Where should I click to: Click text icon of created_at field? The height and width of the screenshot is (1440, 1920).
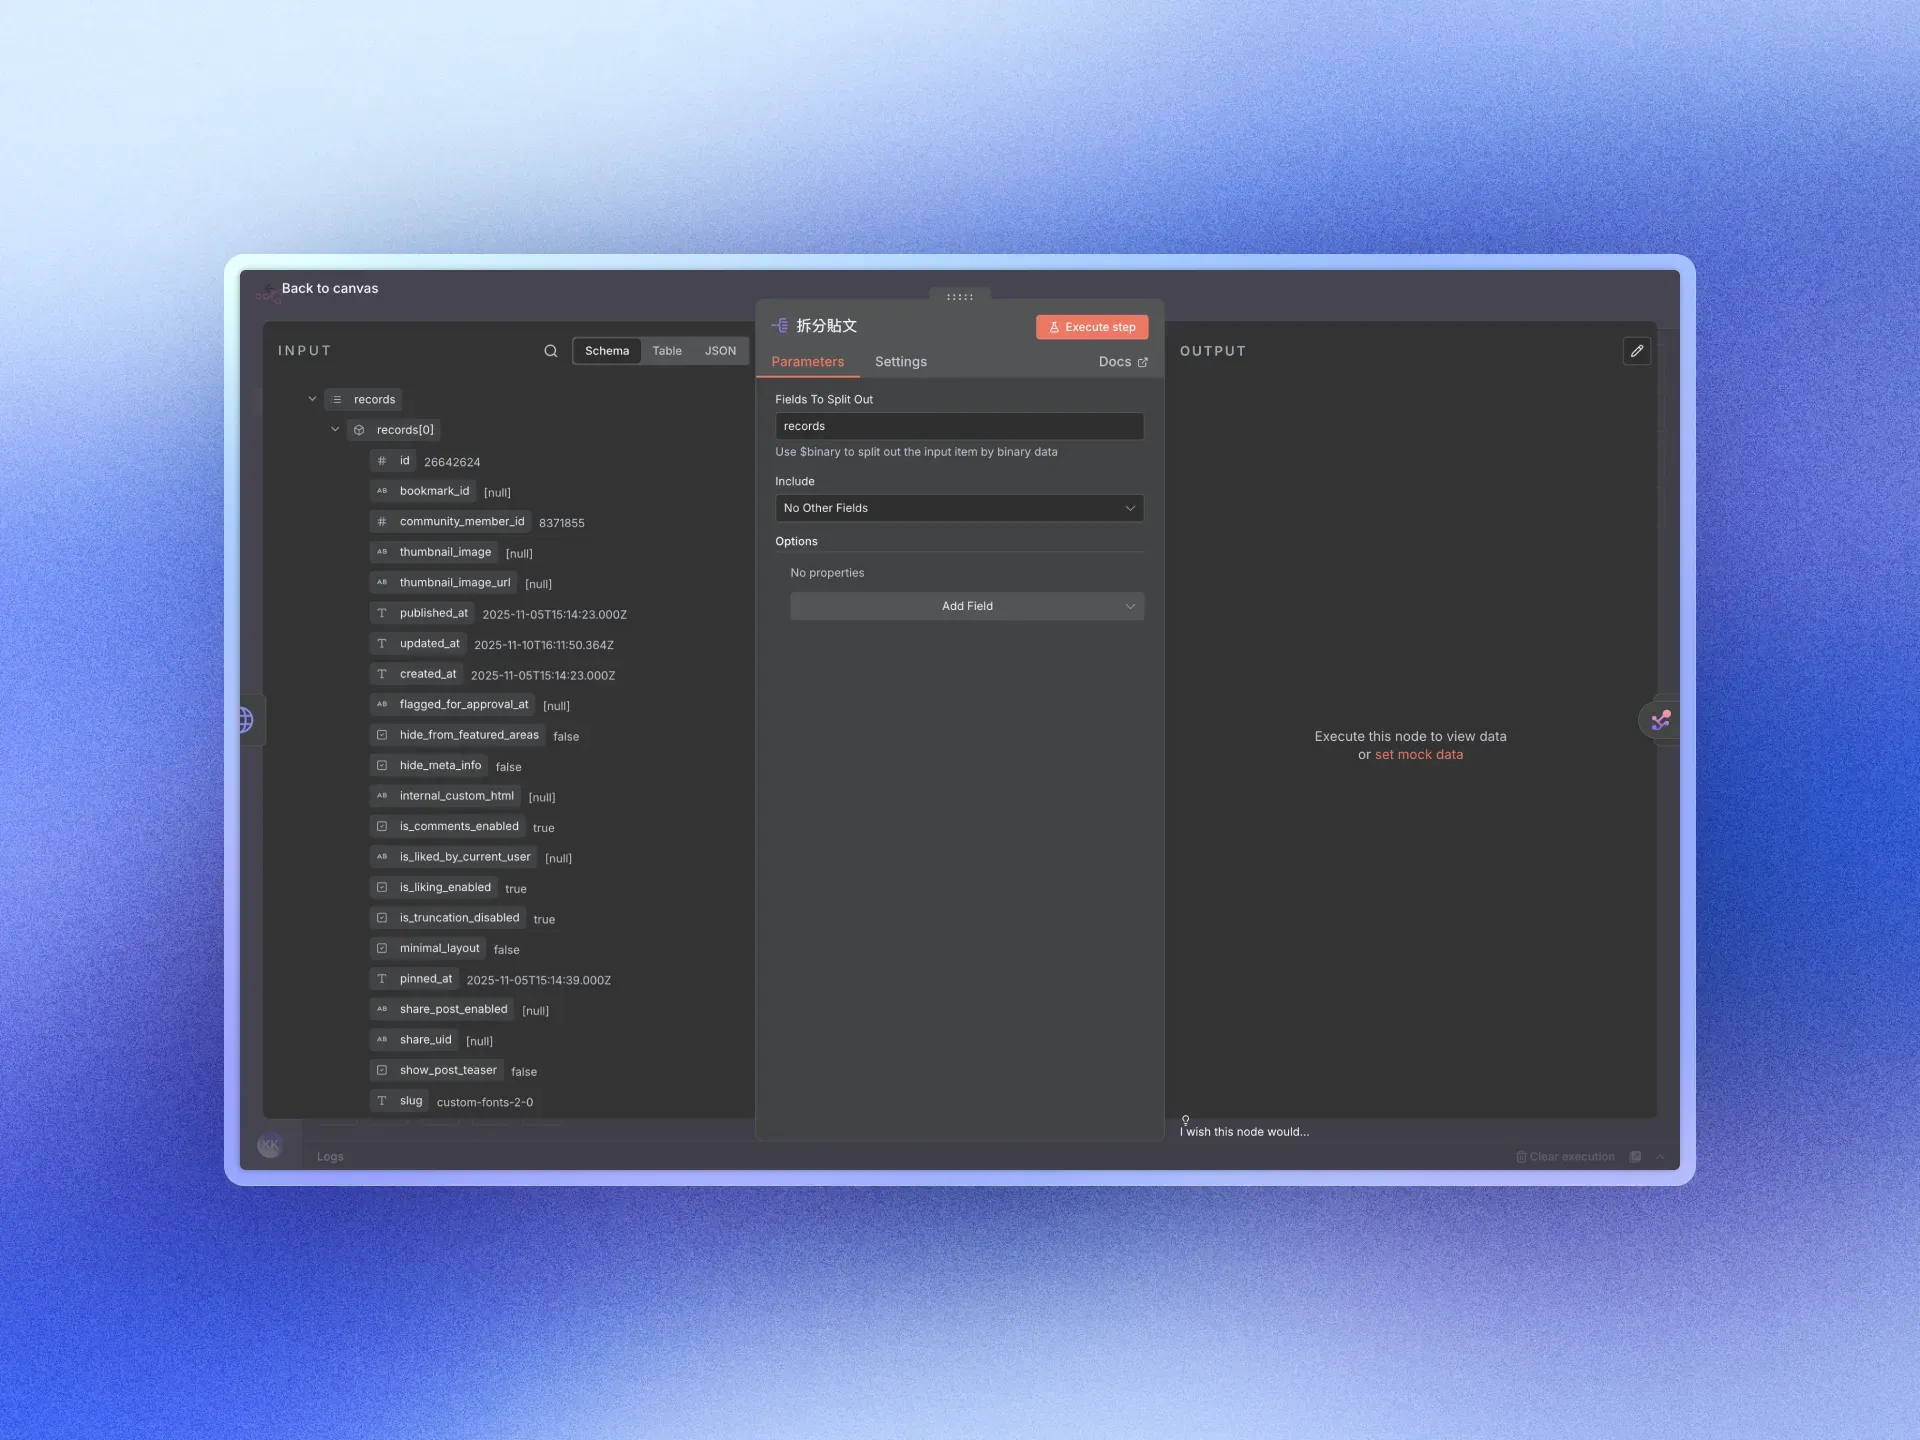point(381,674)
